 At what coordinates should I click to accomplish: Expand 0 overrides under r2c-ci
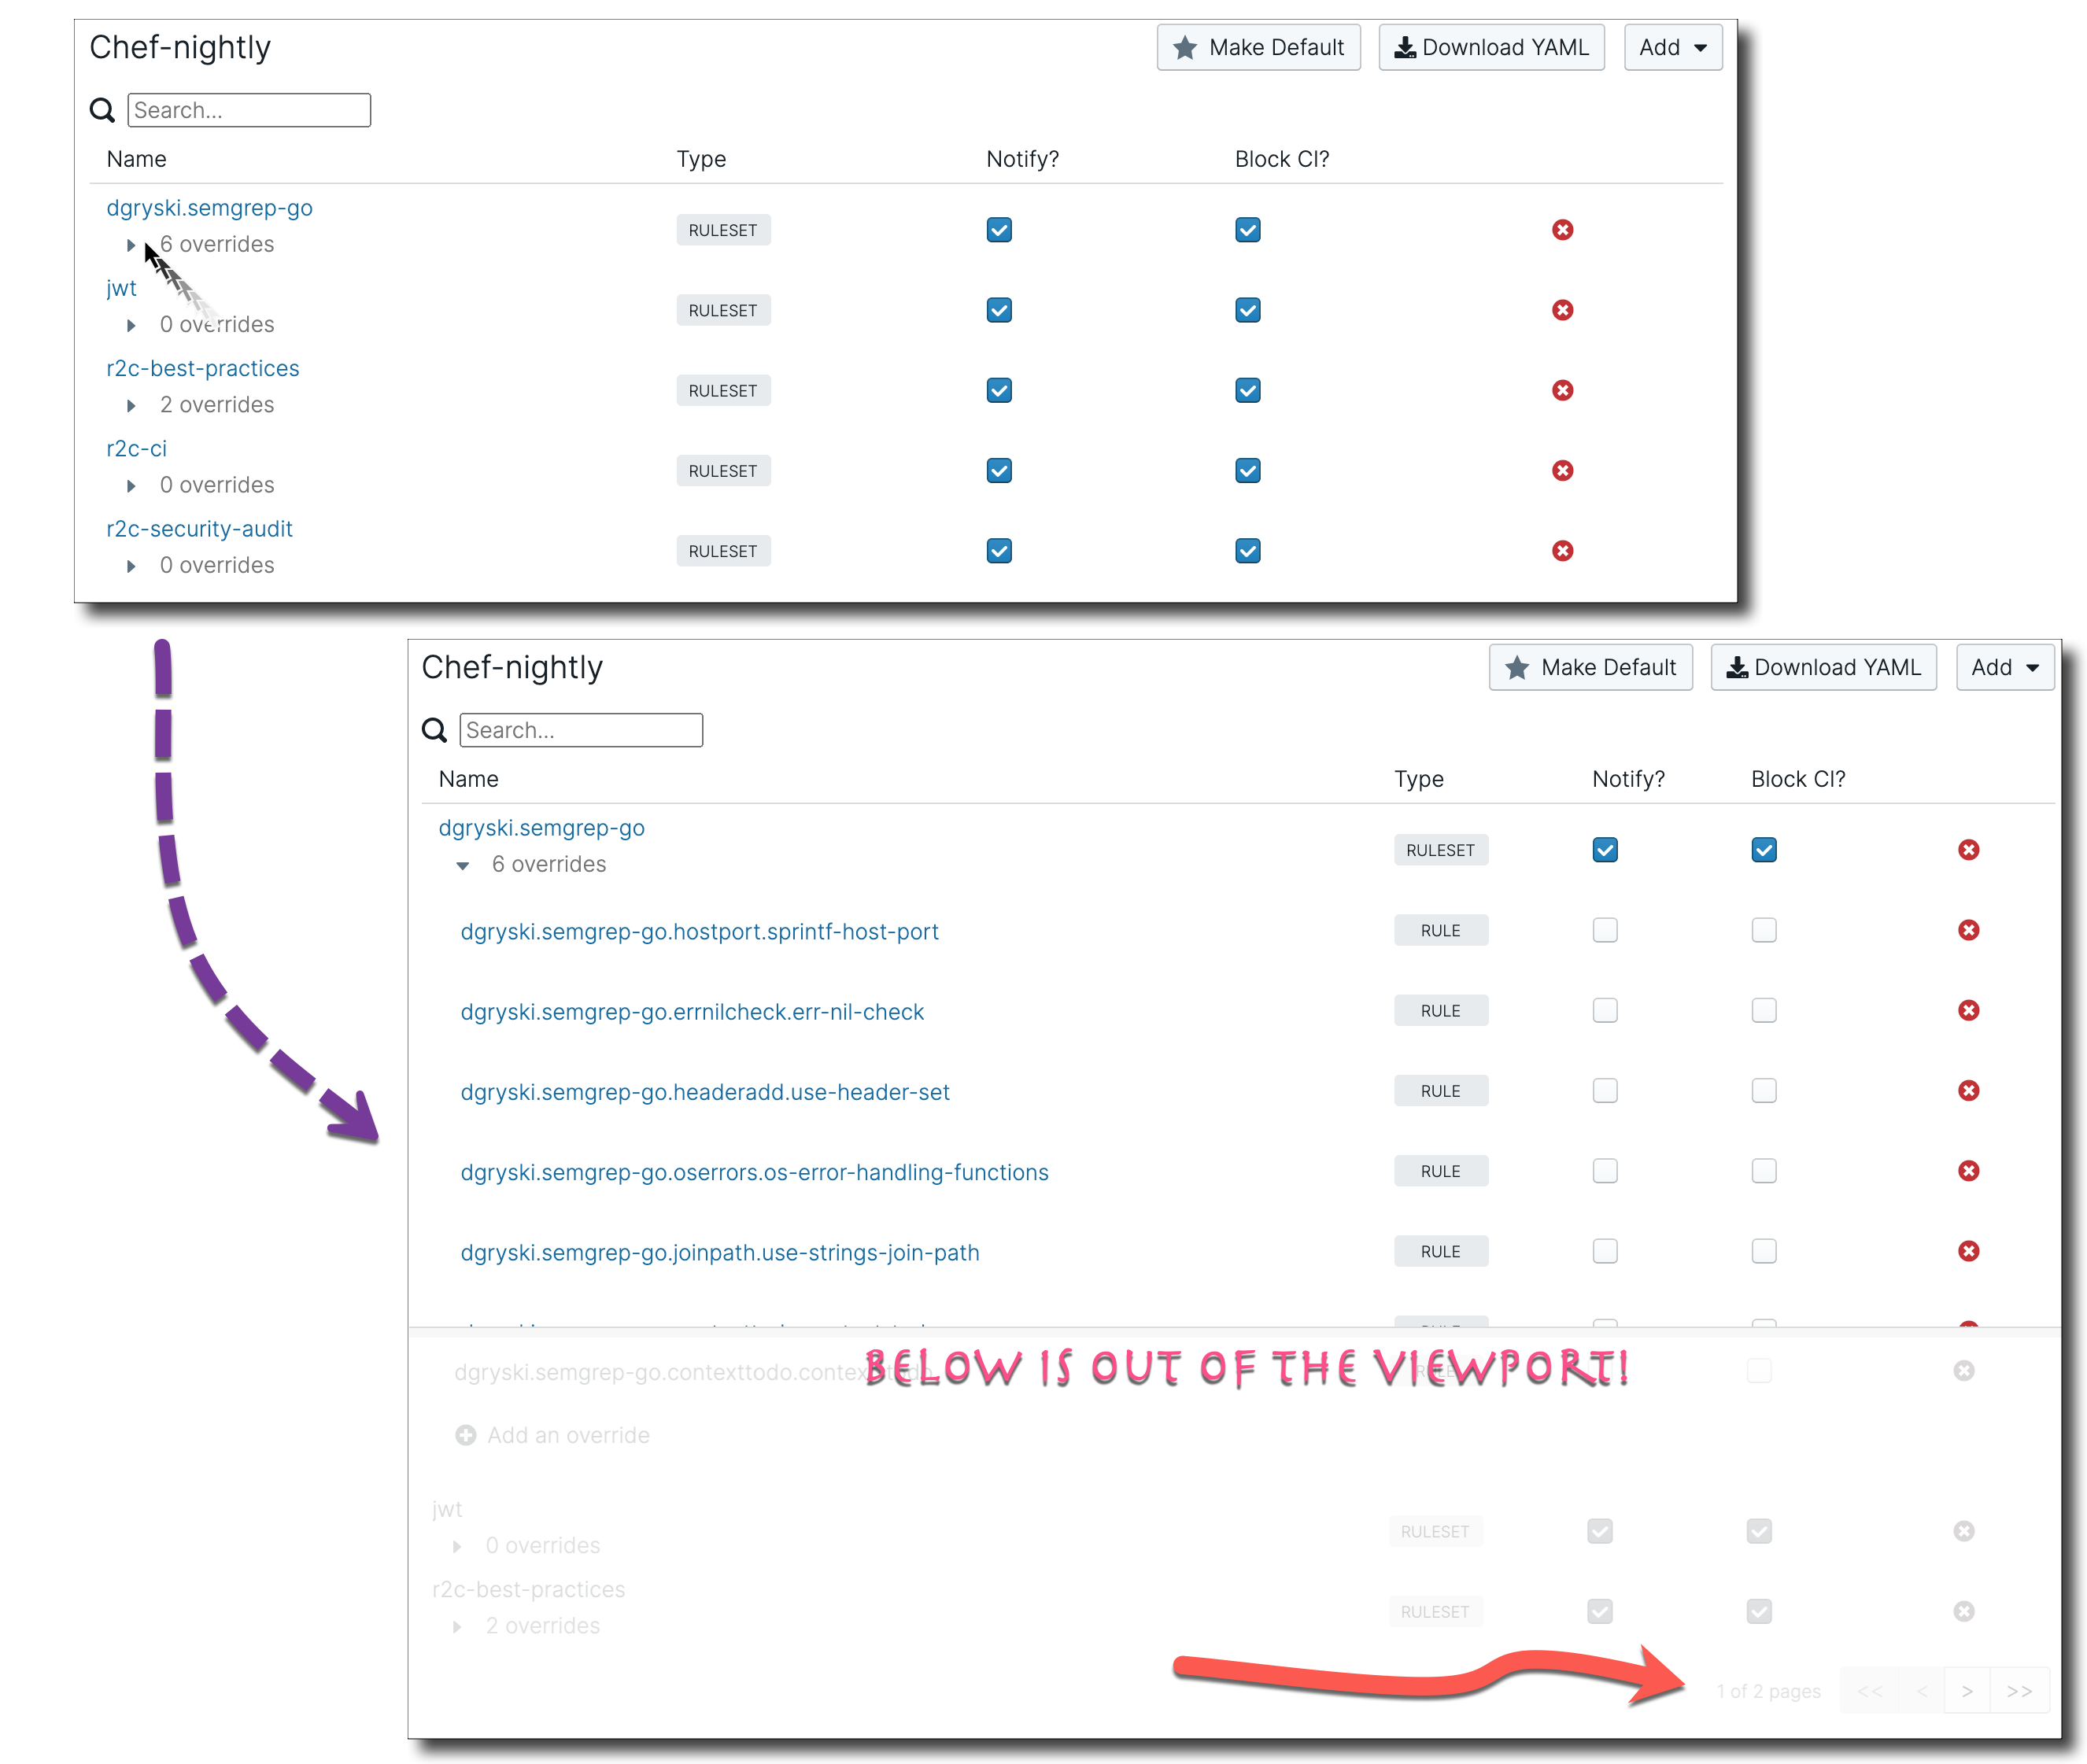point(131,486)
